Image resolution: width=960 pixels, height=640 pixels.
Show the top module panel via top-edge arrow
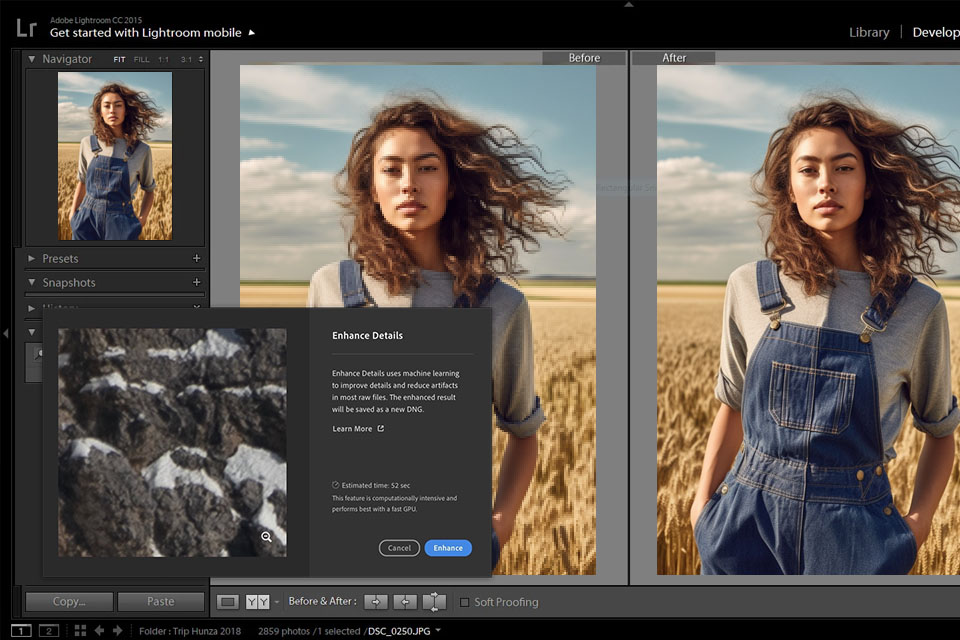tap(629, 4)
